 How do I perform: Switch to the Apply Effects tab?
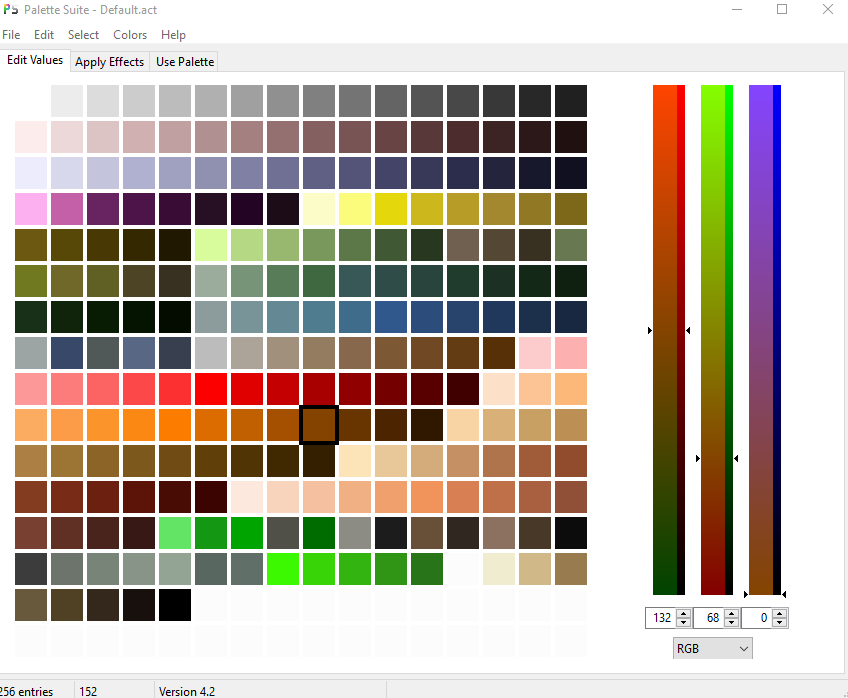point(110,62)
